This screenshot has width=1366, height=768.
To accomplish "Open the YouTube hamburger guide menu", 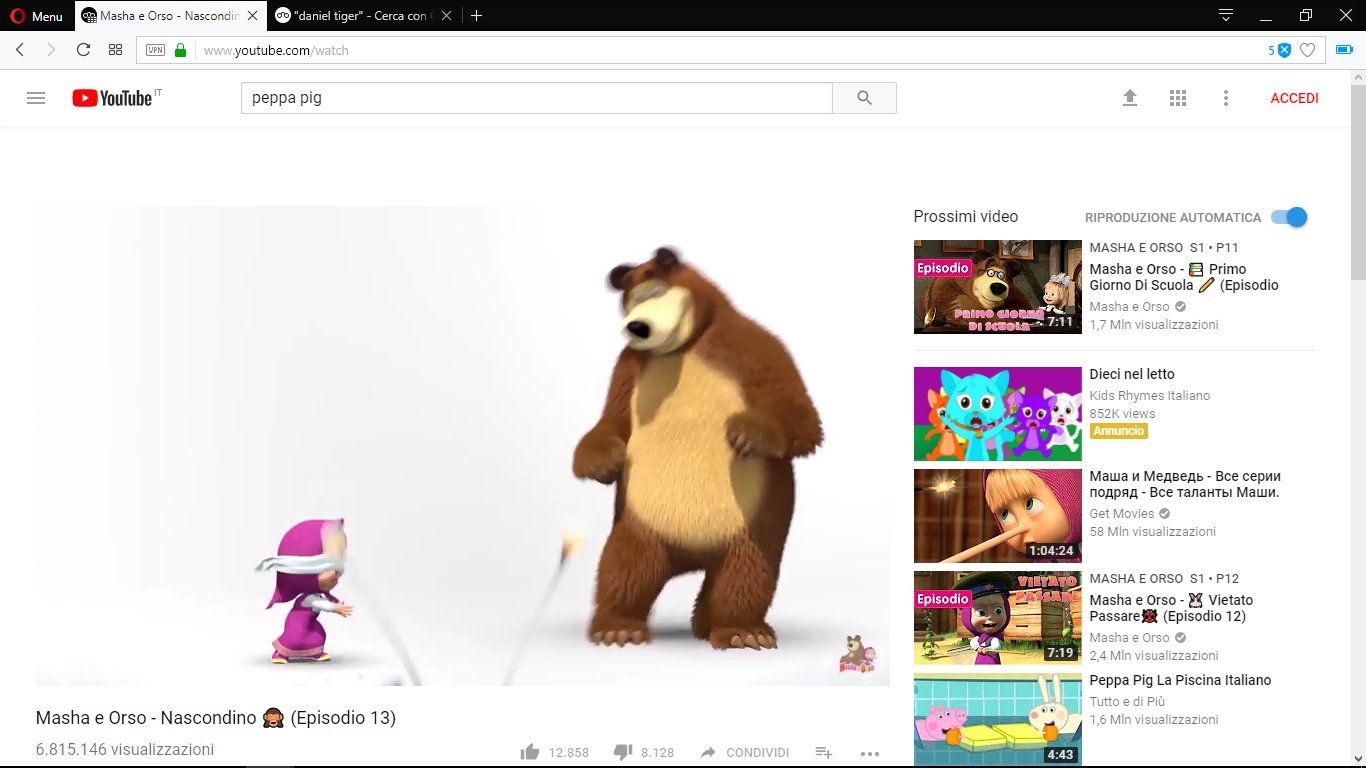I will [x=36, y=98].
